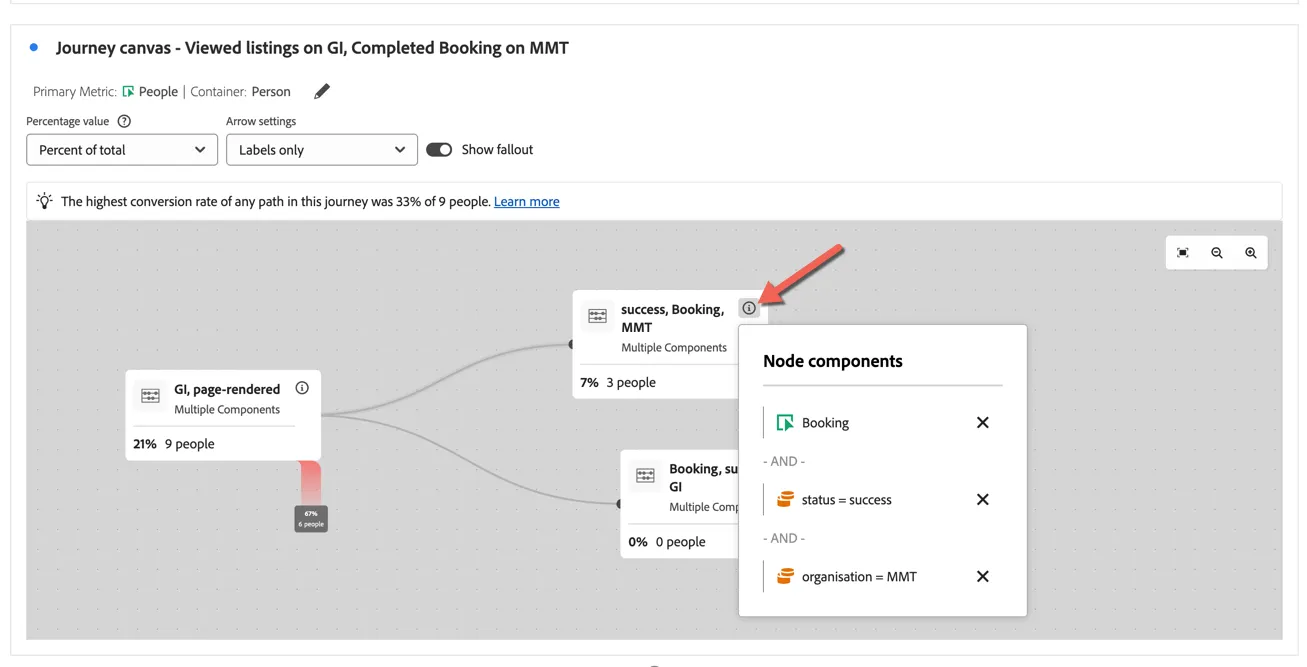The height and width of the screenshot is (667, 1307).
Task: Open the Percentage value help icon
Action: click(124, 121)
